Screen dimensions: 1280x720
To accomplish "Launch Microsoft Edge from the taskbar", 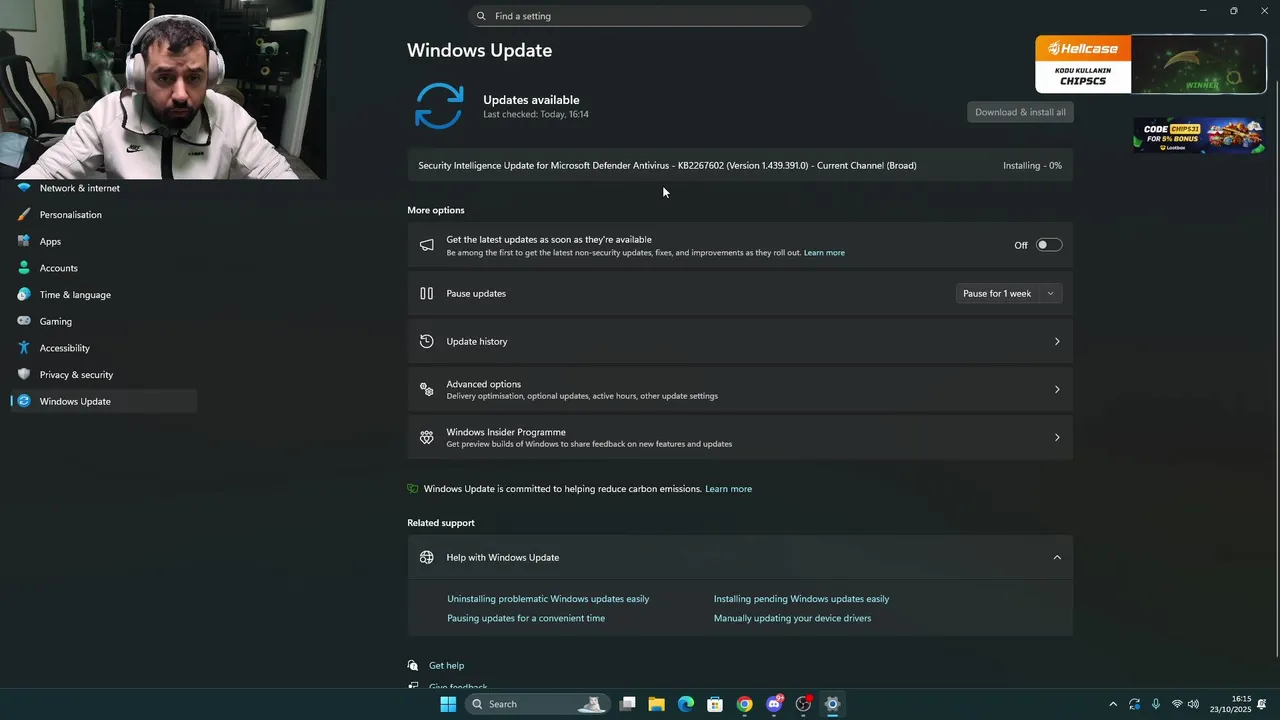I will click(x=686, y=704).
